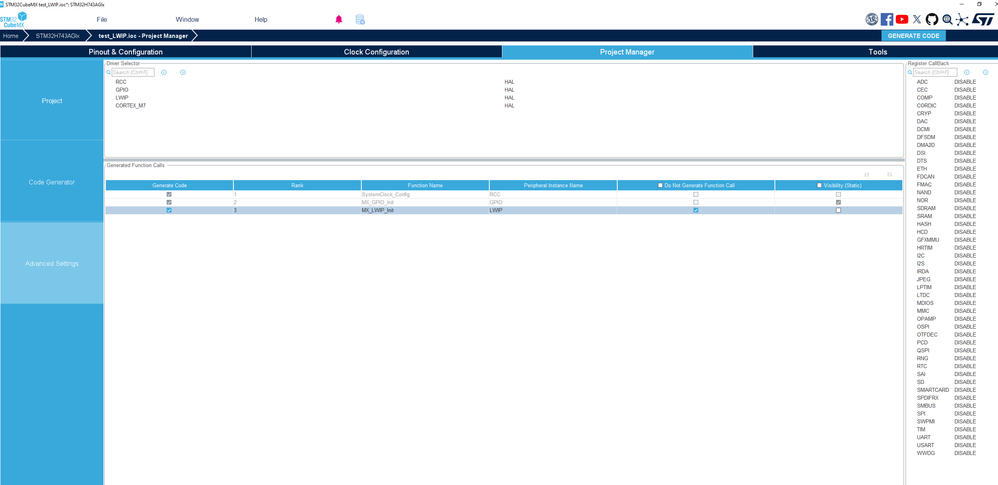The image size is (998, 485).
Task: Click the move-rank-up sort icon above the table
Action: point(866,174)
